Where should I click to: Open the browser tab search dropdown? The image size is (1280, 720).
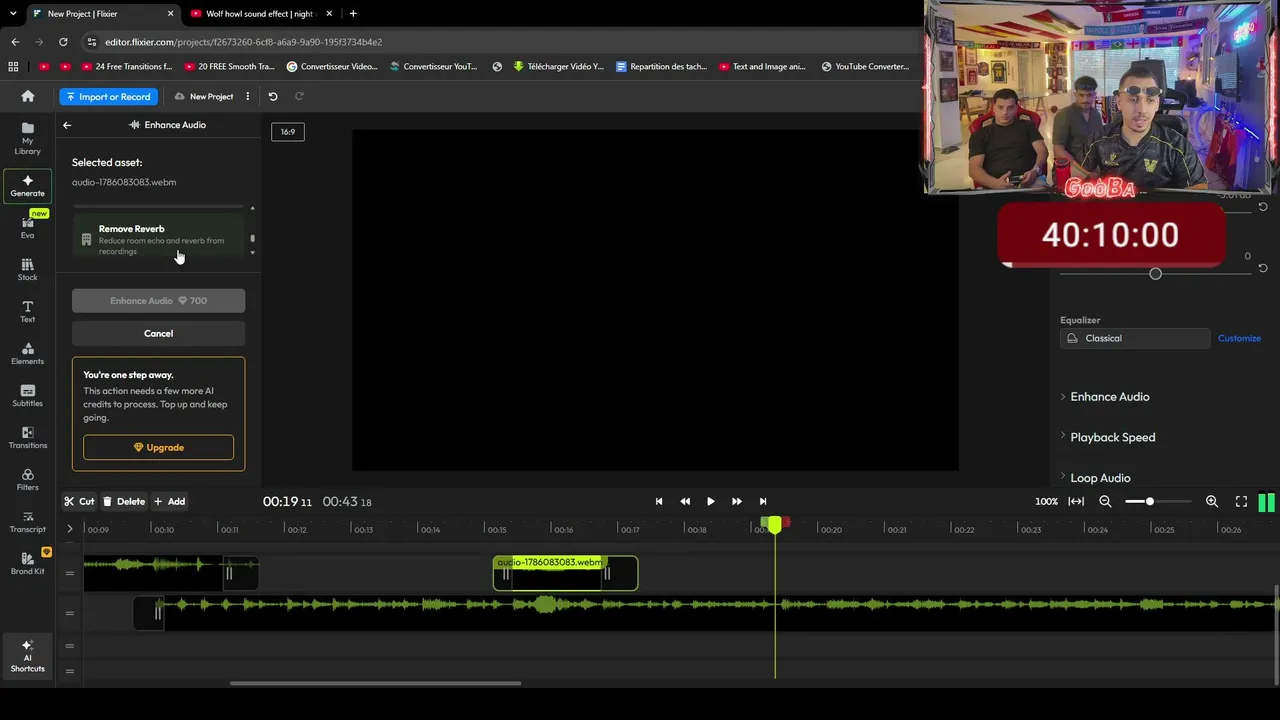tap(13, 14)
